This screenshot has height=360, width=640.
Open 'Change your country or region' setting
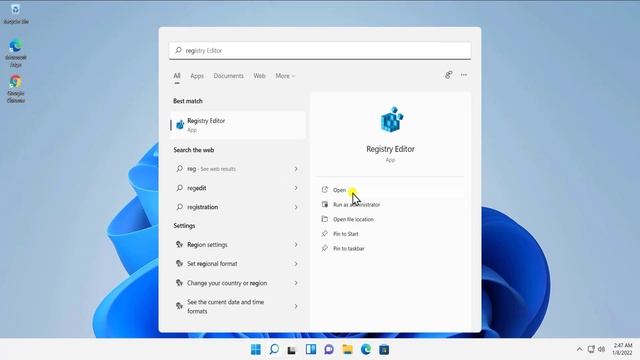click(238, 283)
